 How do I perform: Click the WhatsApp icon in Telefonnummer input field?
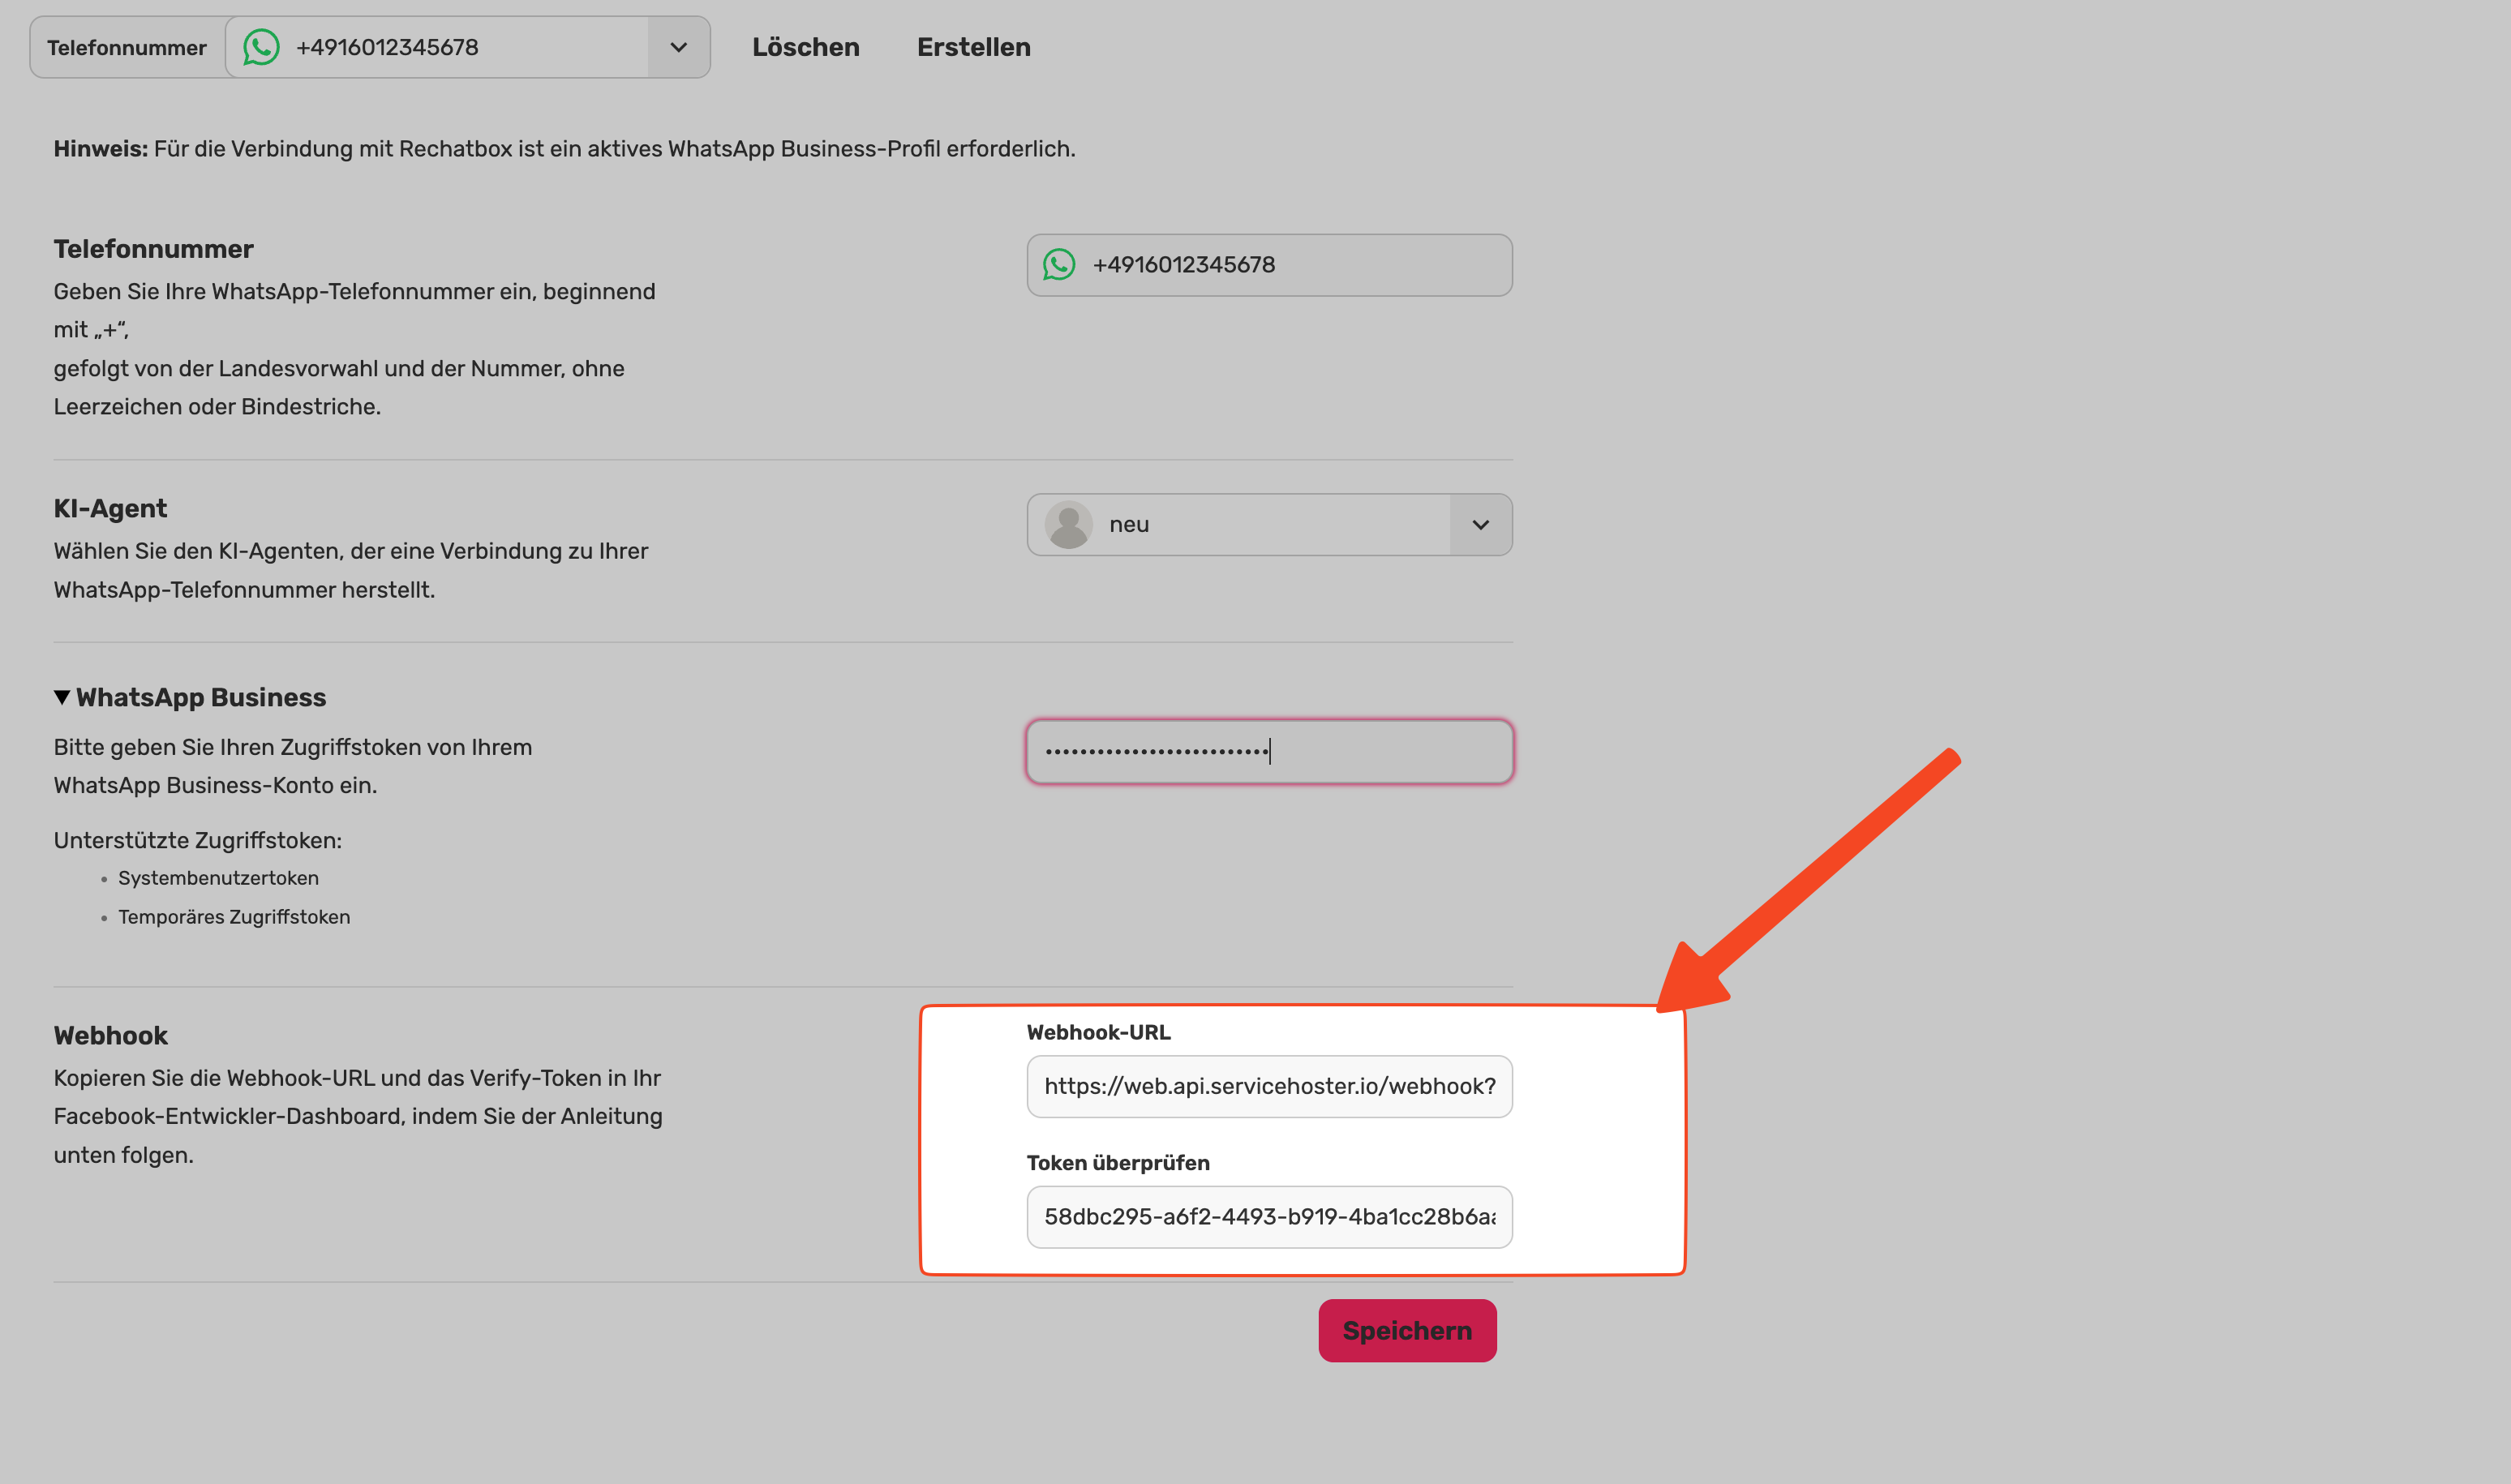[x=1059, y=265]
